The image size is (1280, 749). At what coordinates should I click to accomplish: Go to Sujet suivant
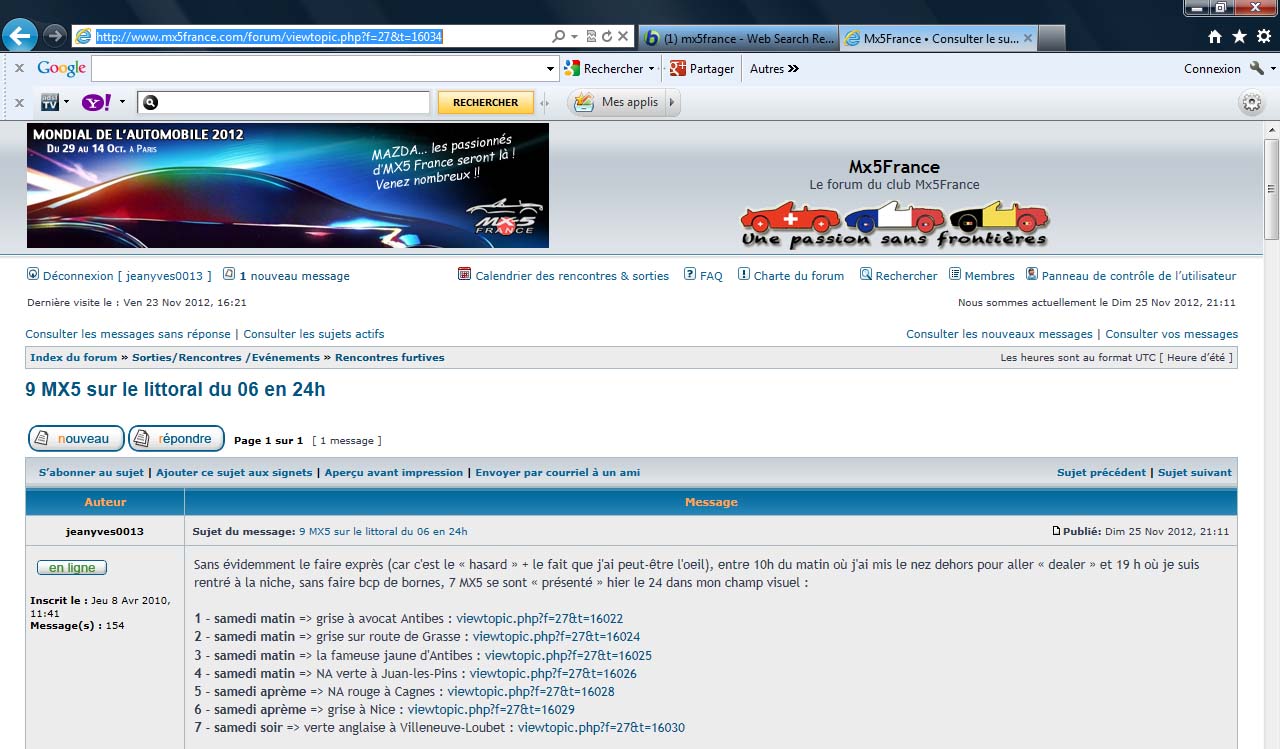(x=1195, y=472)
